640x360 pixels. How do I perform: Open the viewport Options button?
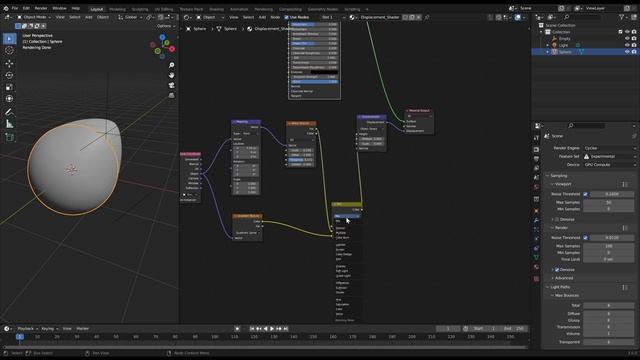(x=166, y=26)
